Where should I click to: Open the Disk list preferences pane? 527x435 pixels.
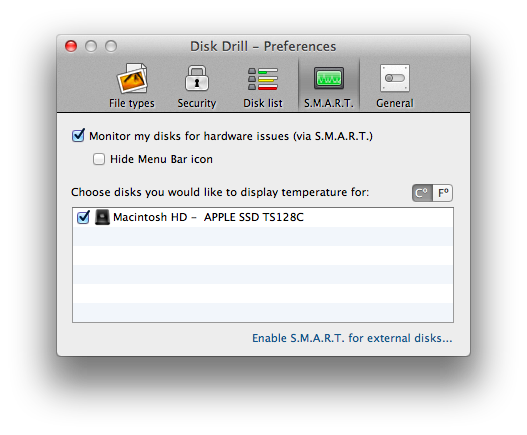point(263,86)
